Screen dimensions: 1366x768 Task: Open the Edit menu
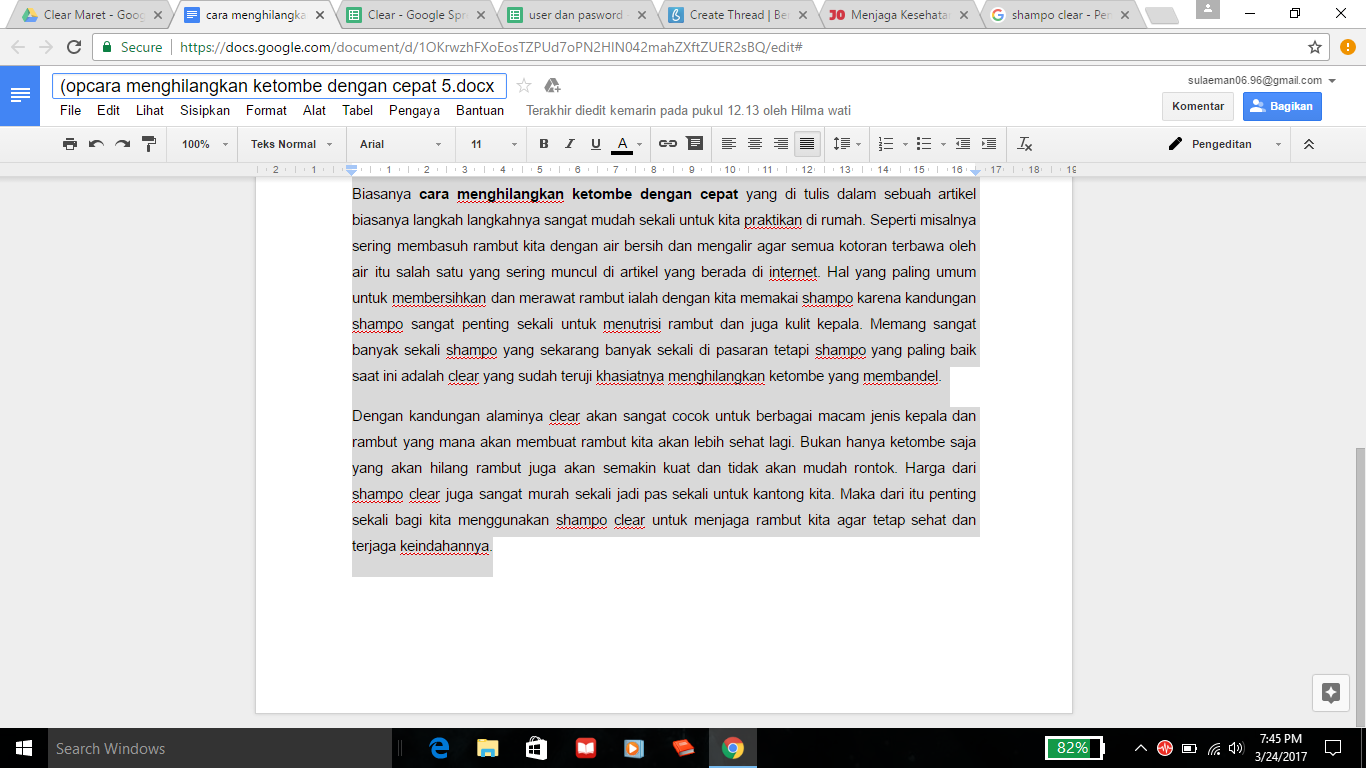108,111
